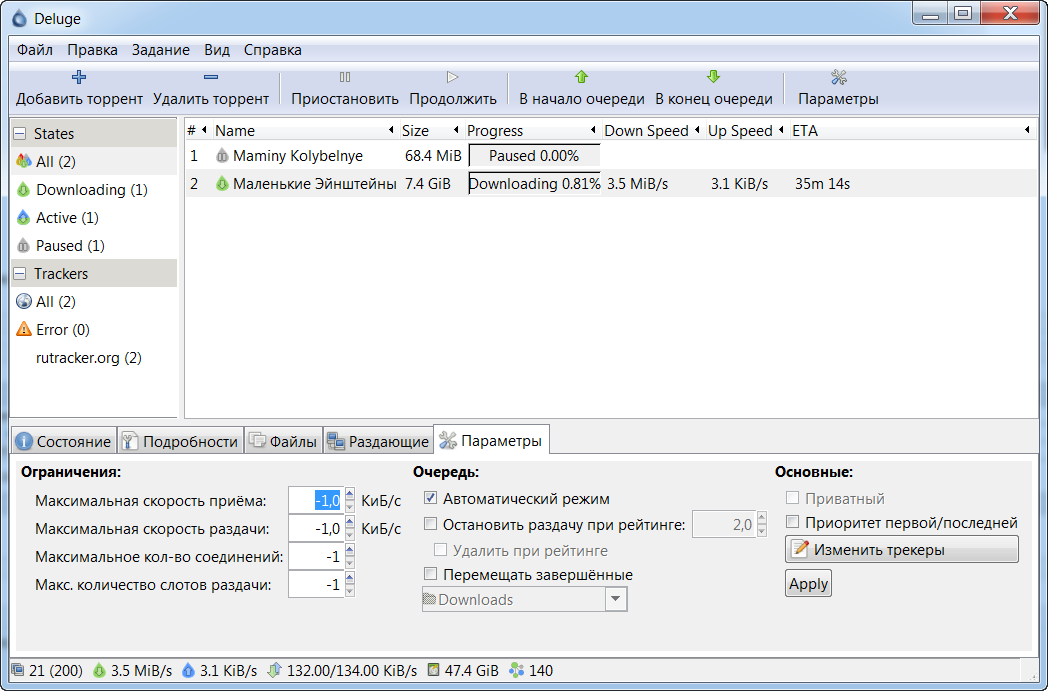Sort torrents by Progress column
This screenshot has height=691, width=1048.
click(x=533, y=130)
